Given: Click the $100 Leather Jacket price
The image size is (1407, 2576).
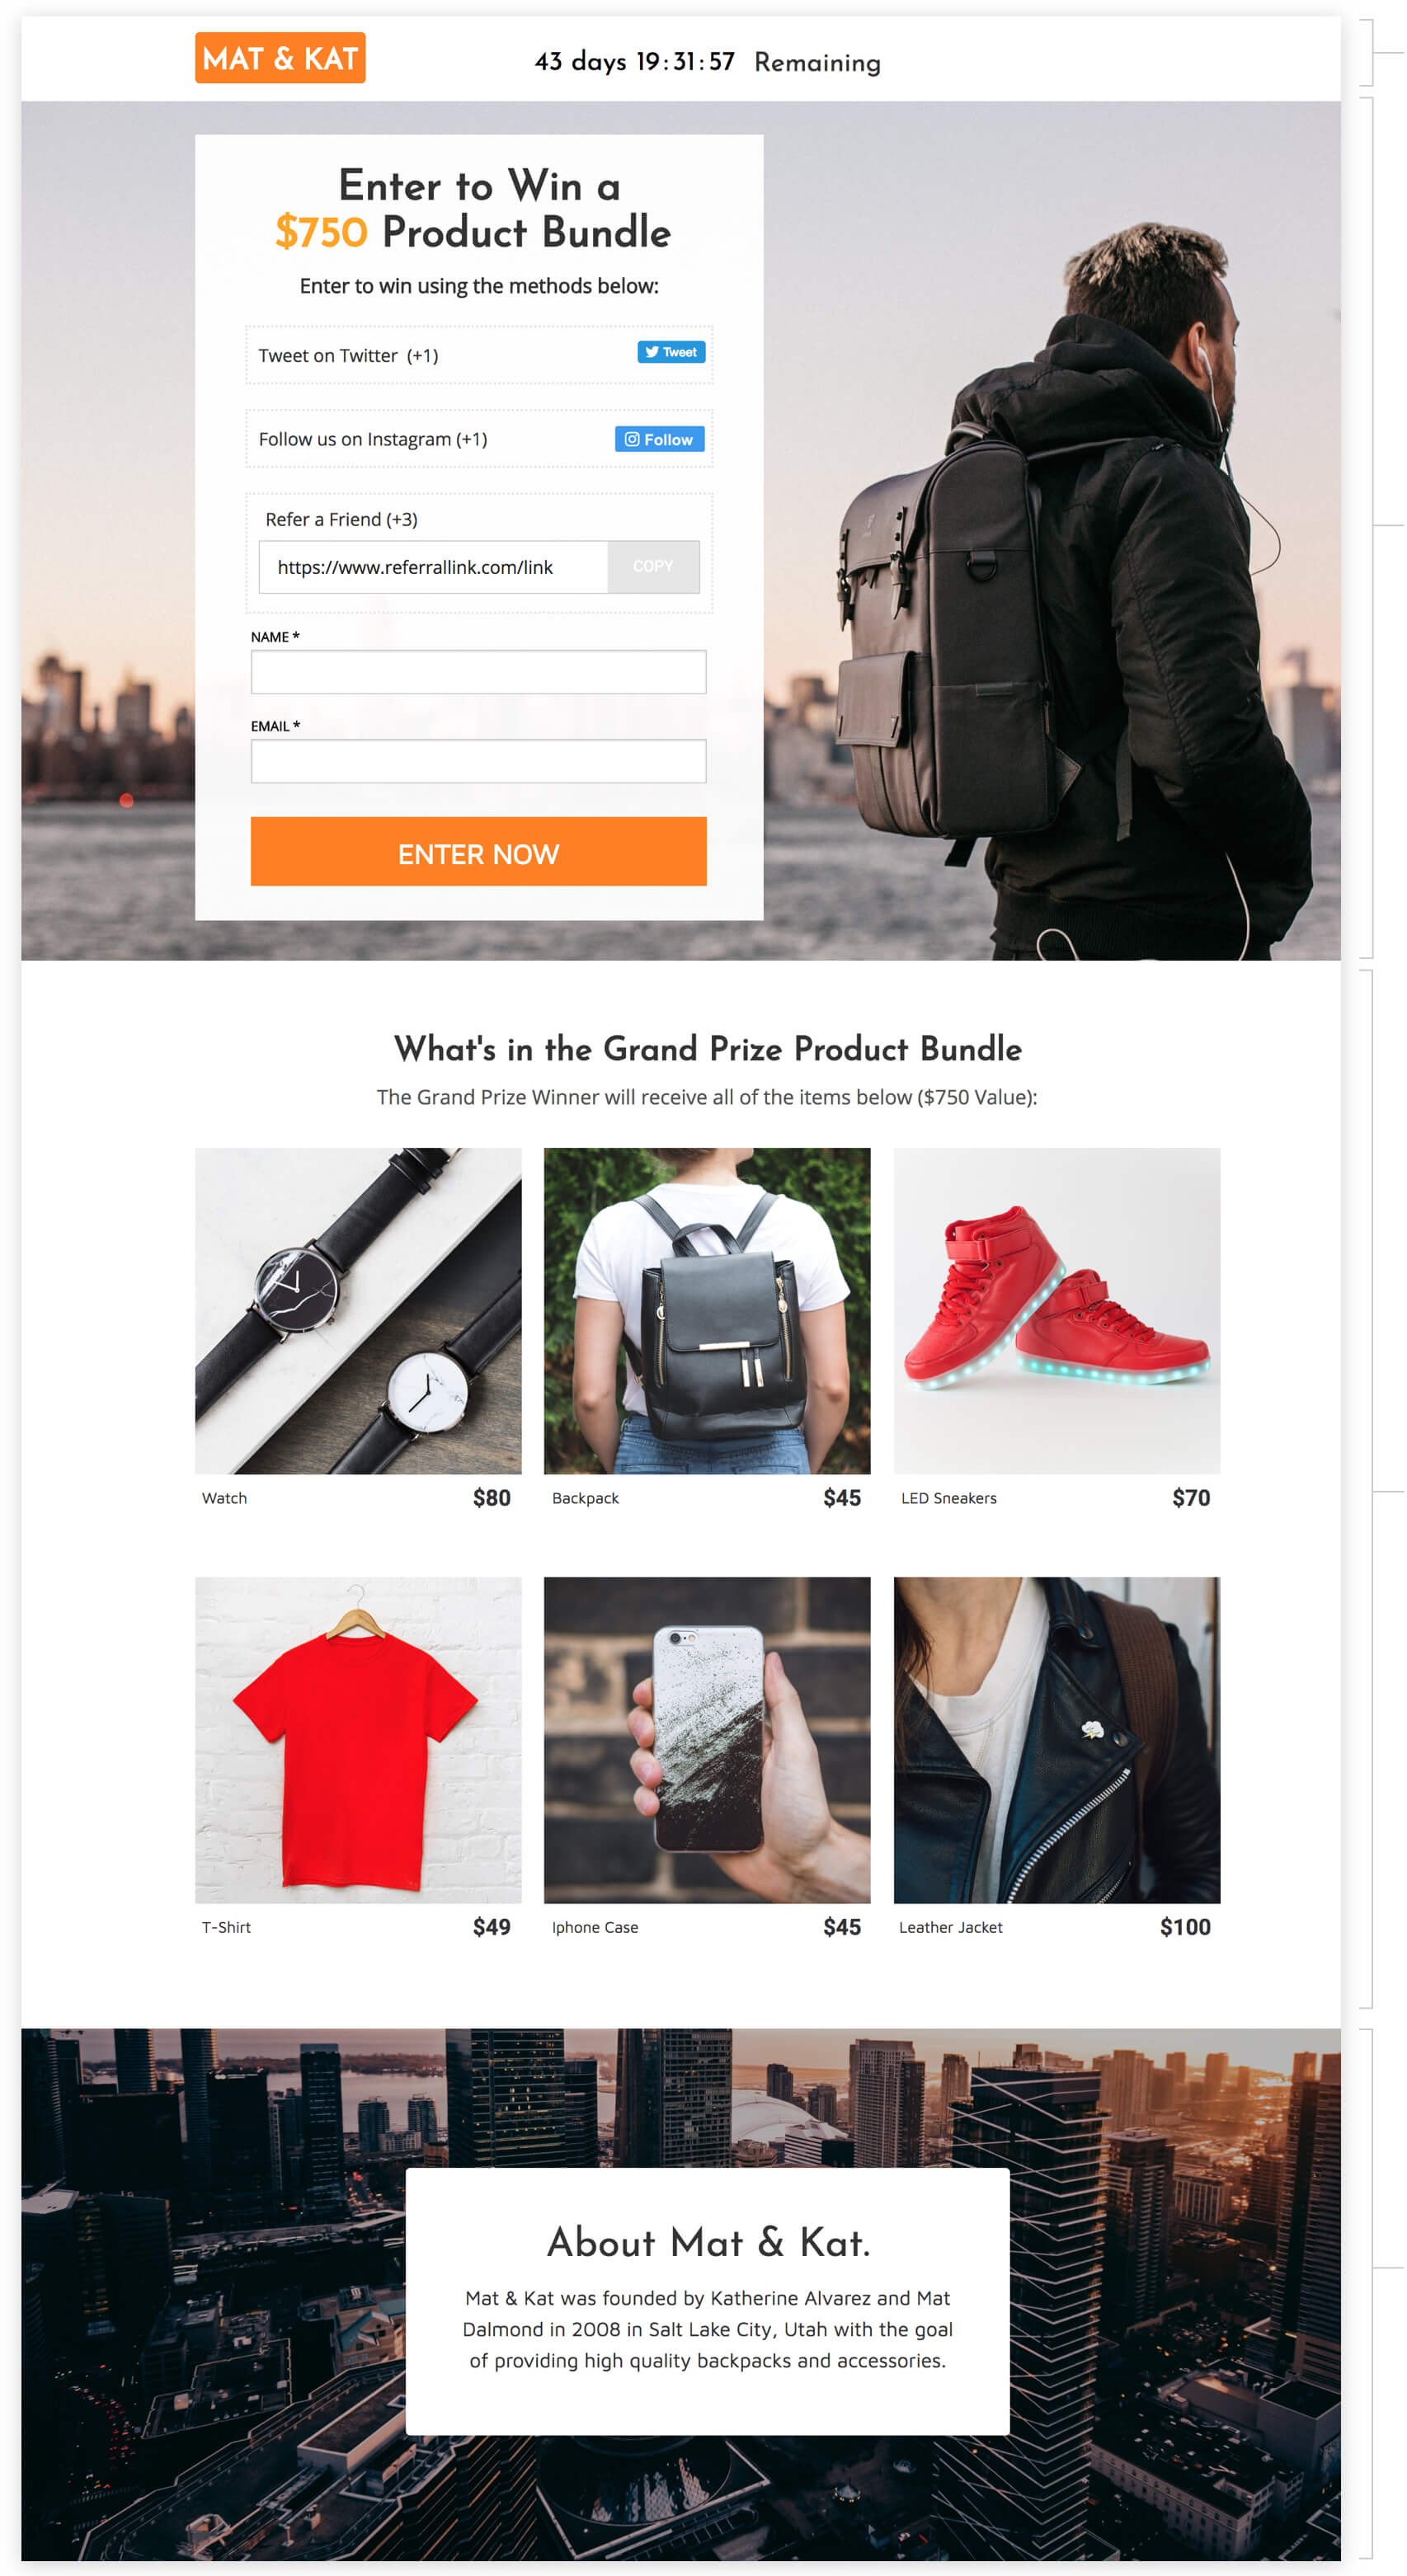Looking at the screenshot, I should click(1185, 1927).
